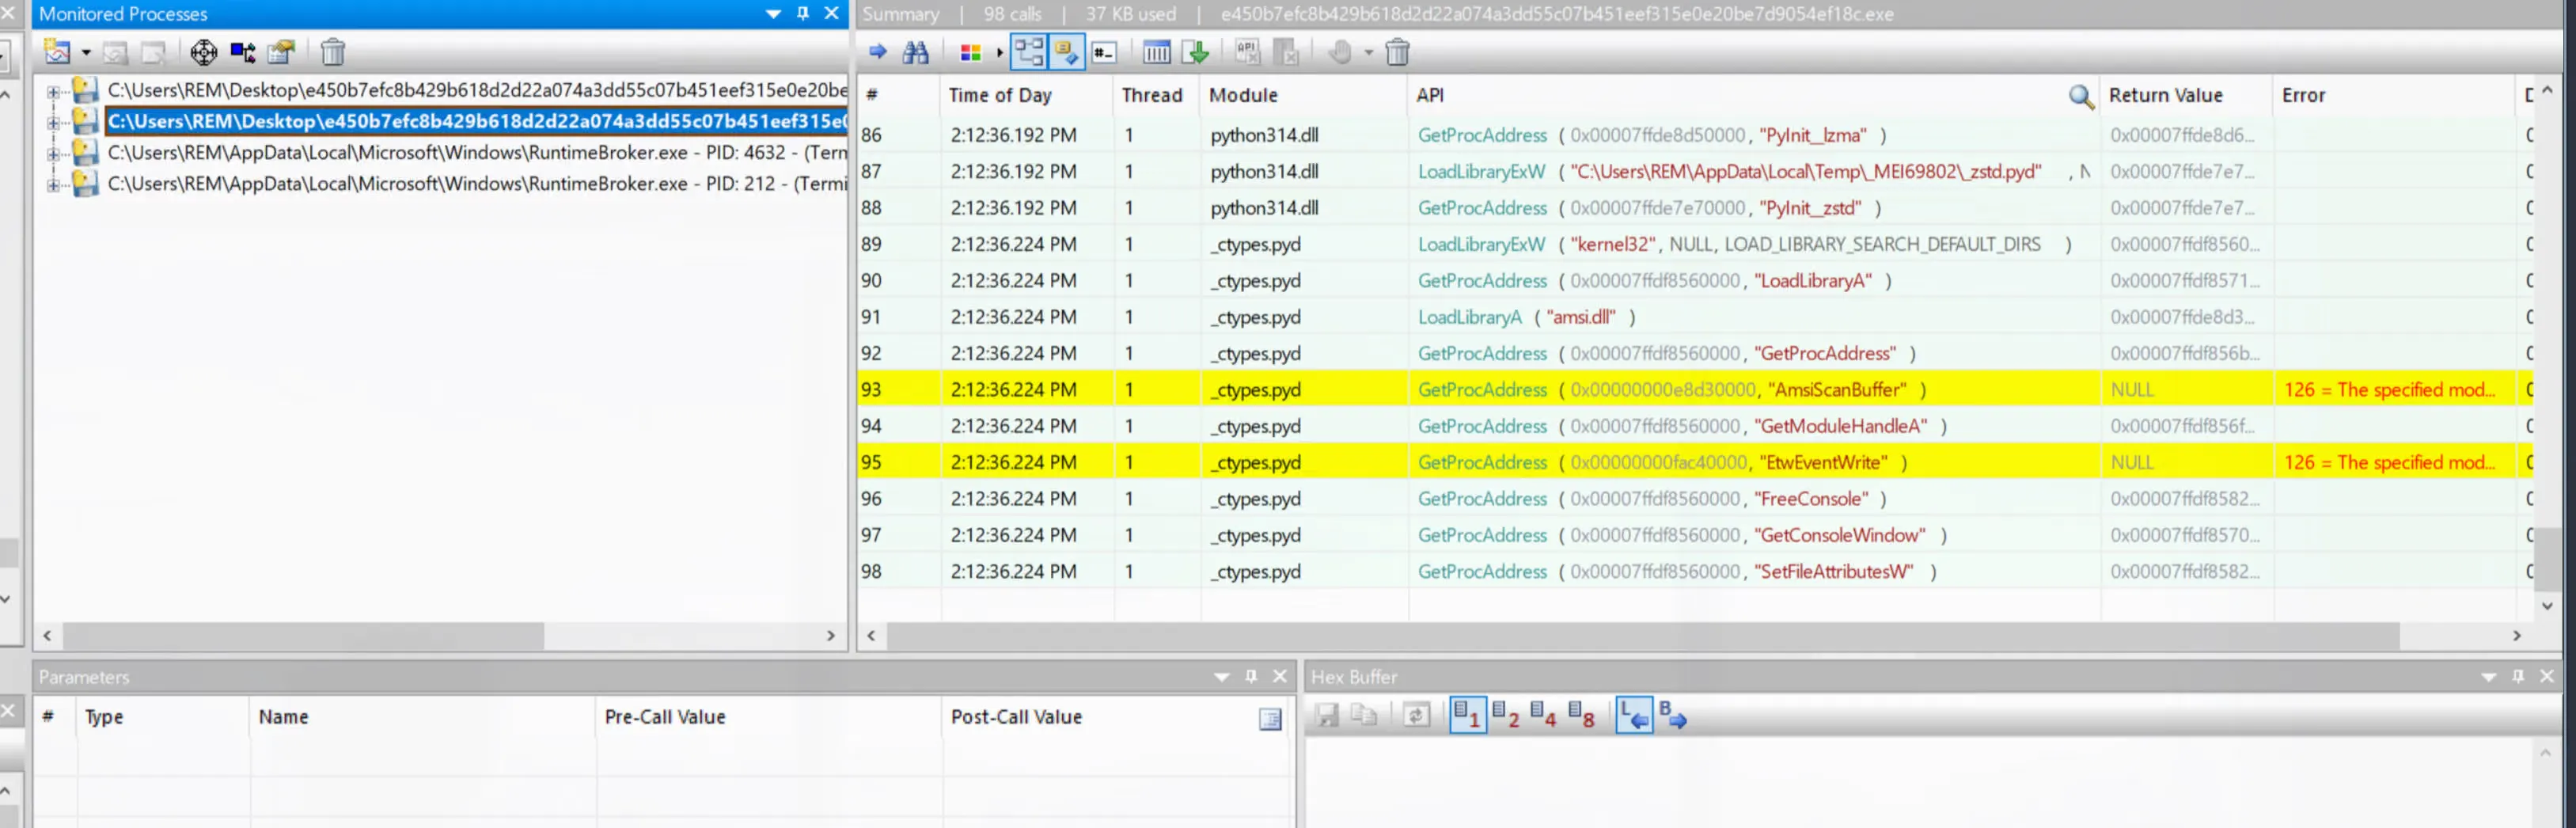This screenshot has width=2576, height=828.
Task: Open Parameters panel options dropdown
Action: coord(1221,677)
